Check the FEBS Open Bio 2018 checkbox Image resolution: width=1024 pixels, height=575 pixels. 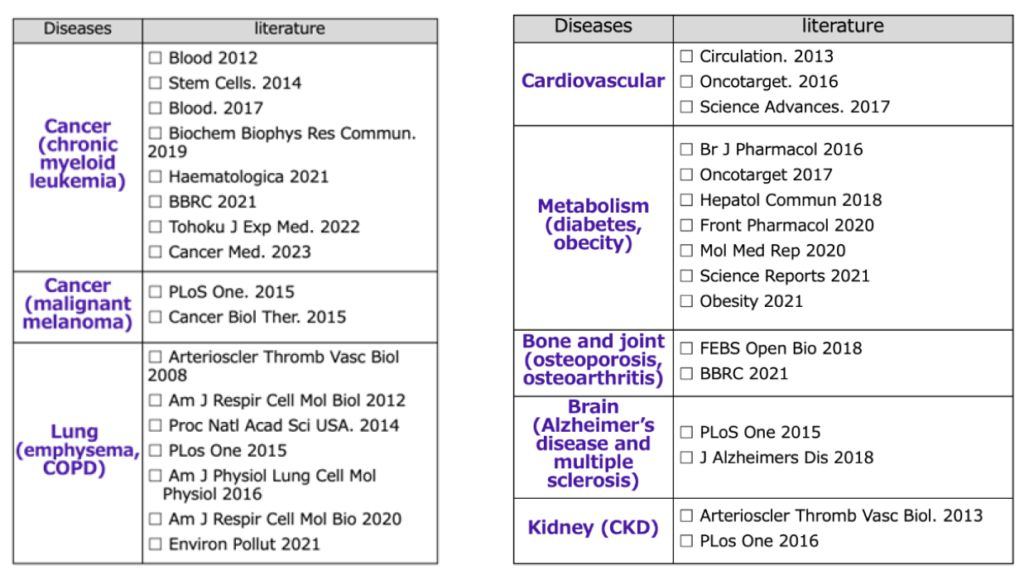click(686, 349)
